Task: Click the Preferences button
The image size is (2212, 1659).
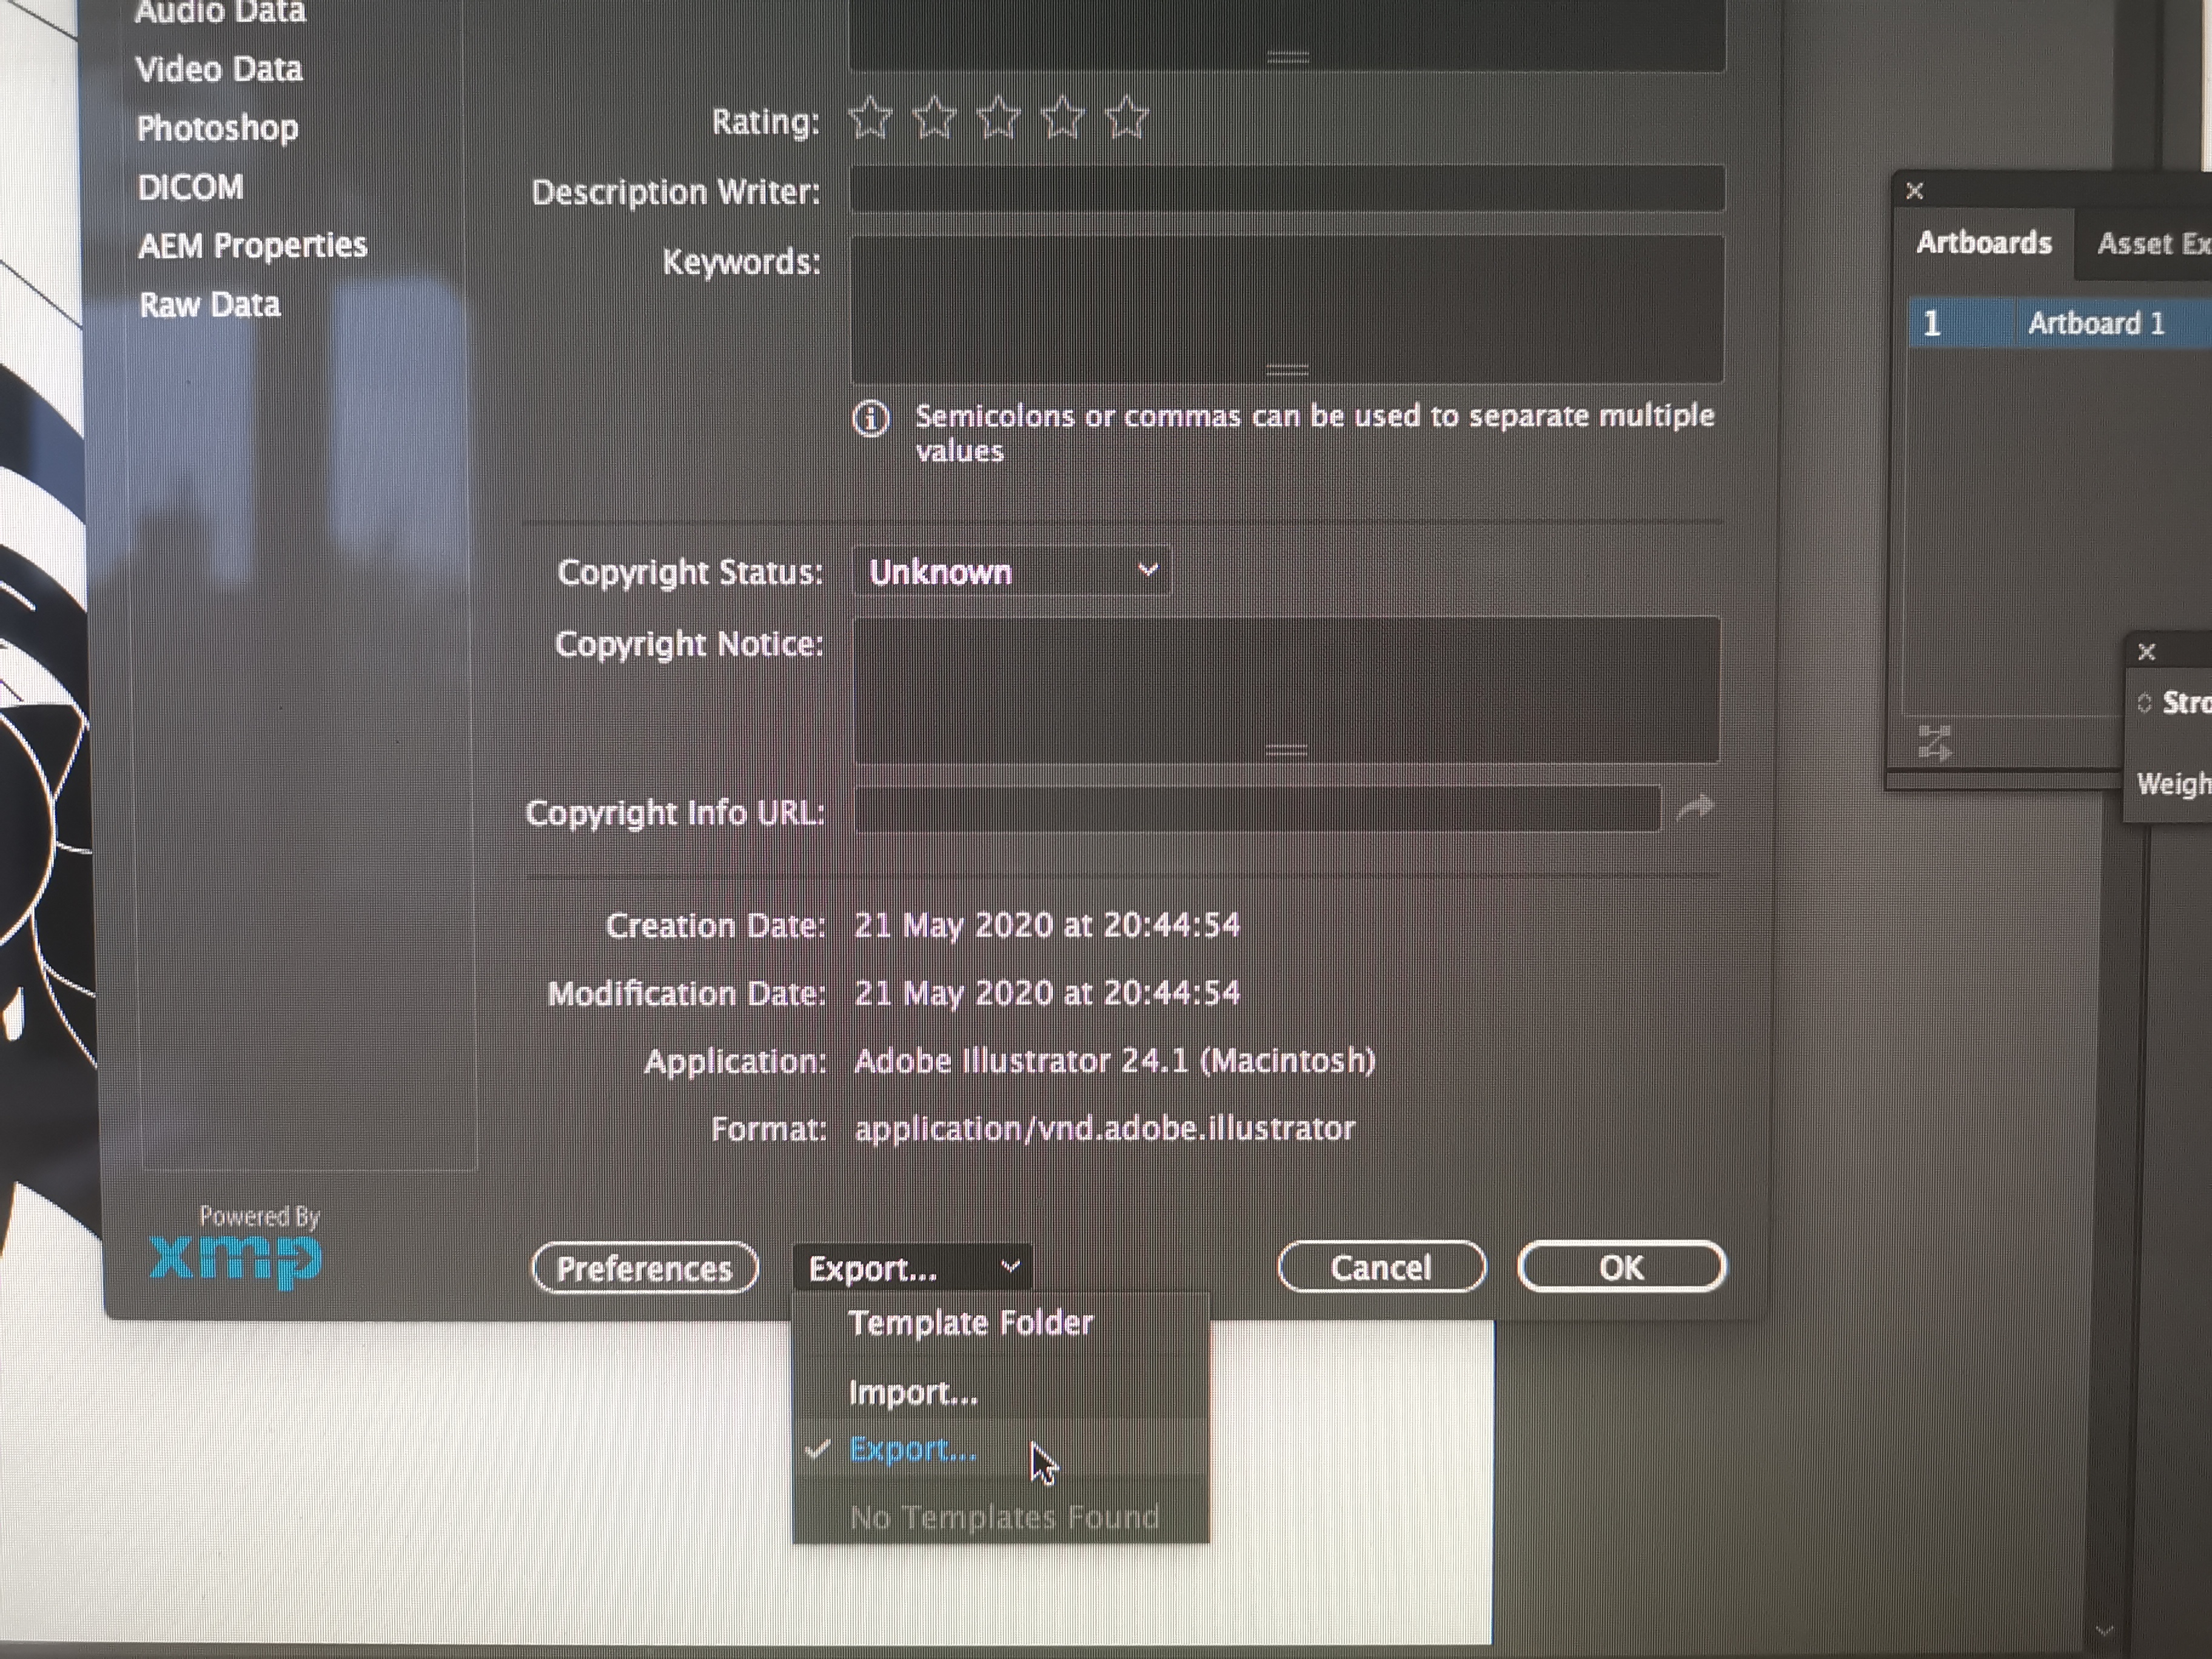Action: pyautogui.click(x=644, y=1268)
